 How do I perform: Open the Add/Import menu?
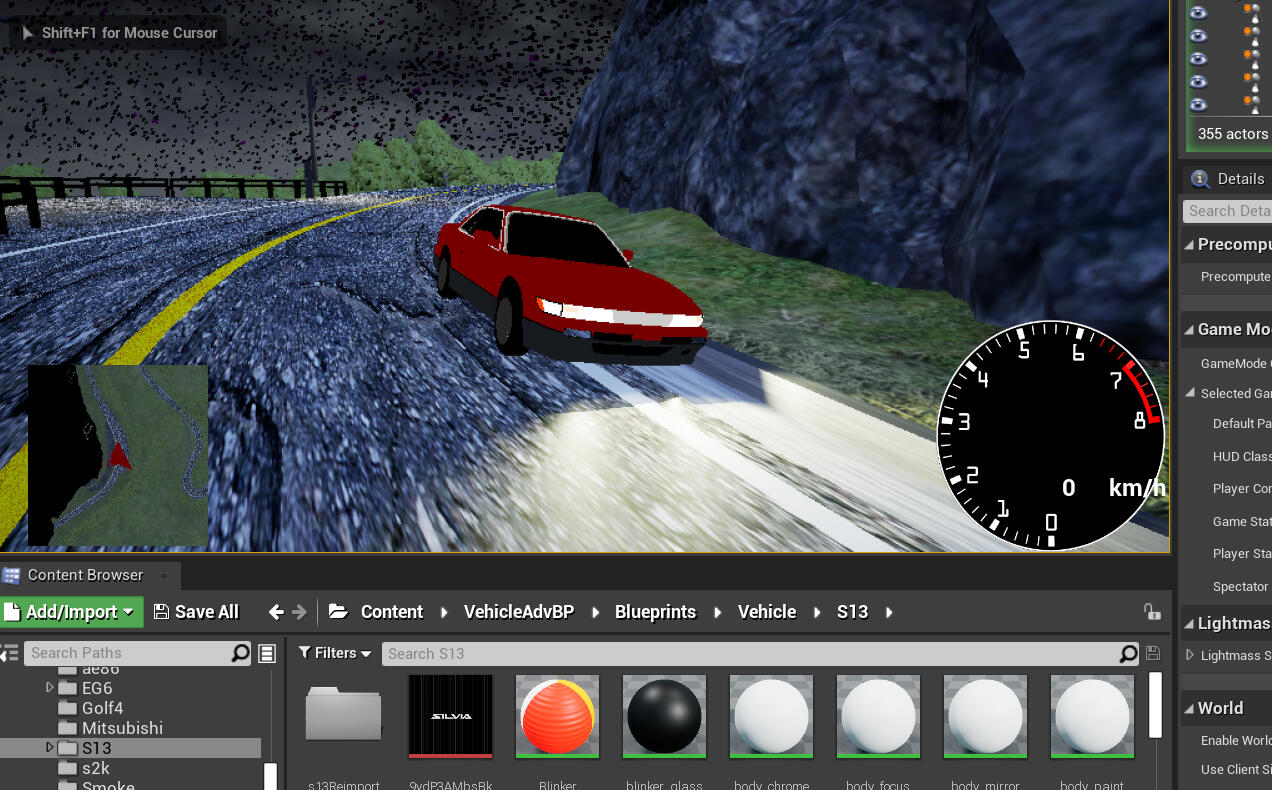[72, 612]
